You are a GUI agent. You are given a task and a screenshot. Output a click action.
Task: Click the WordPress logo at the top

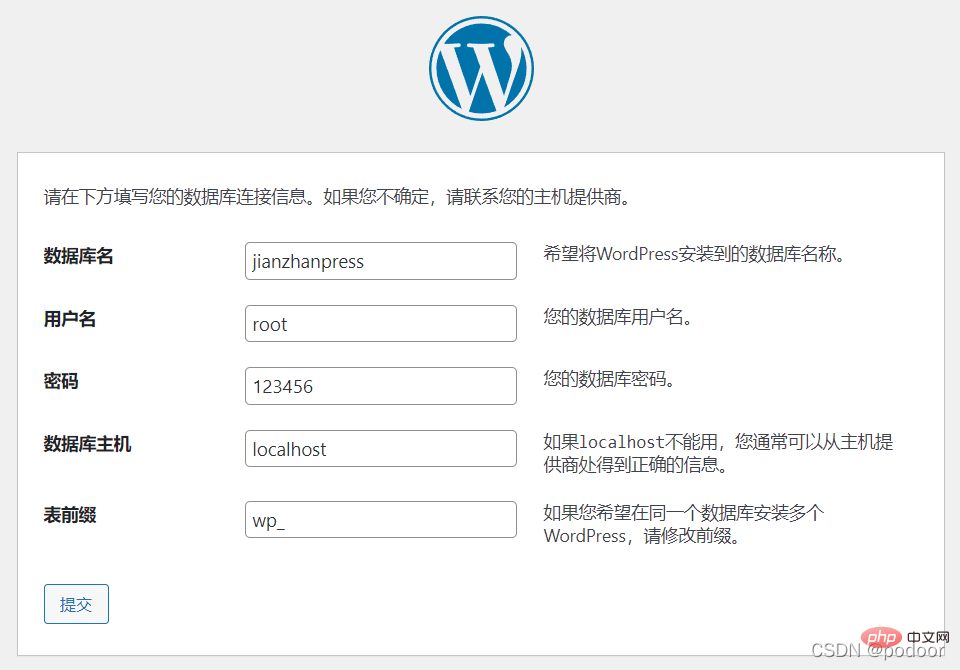(481, 69)
